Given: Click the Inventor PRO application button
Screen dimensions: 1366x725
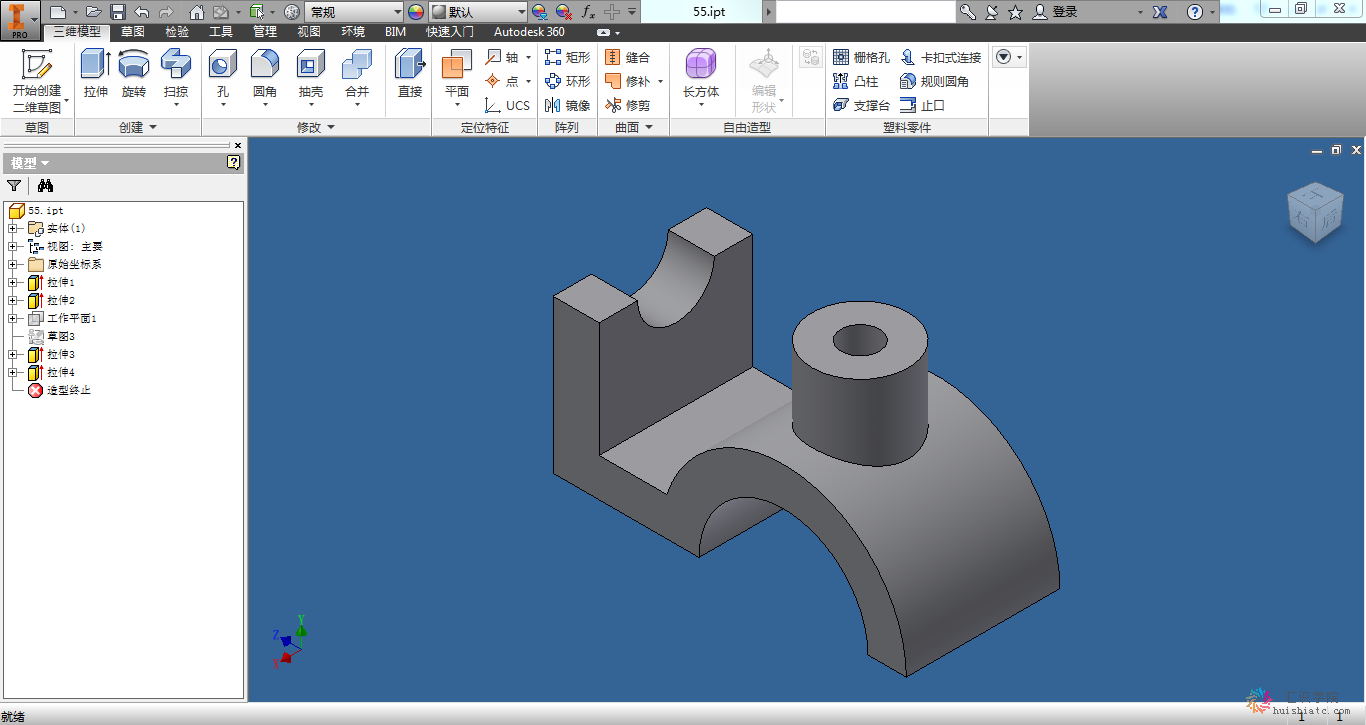Looking at the screenshot, I should pyautogui.click(x=20, y=19).
